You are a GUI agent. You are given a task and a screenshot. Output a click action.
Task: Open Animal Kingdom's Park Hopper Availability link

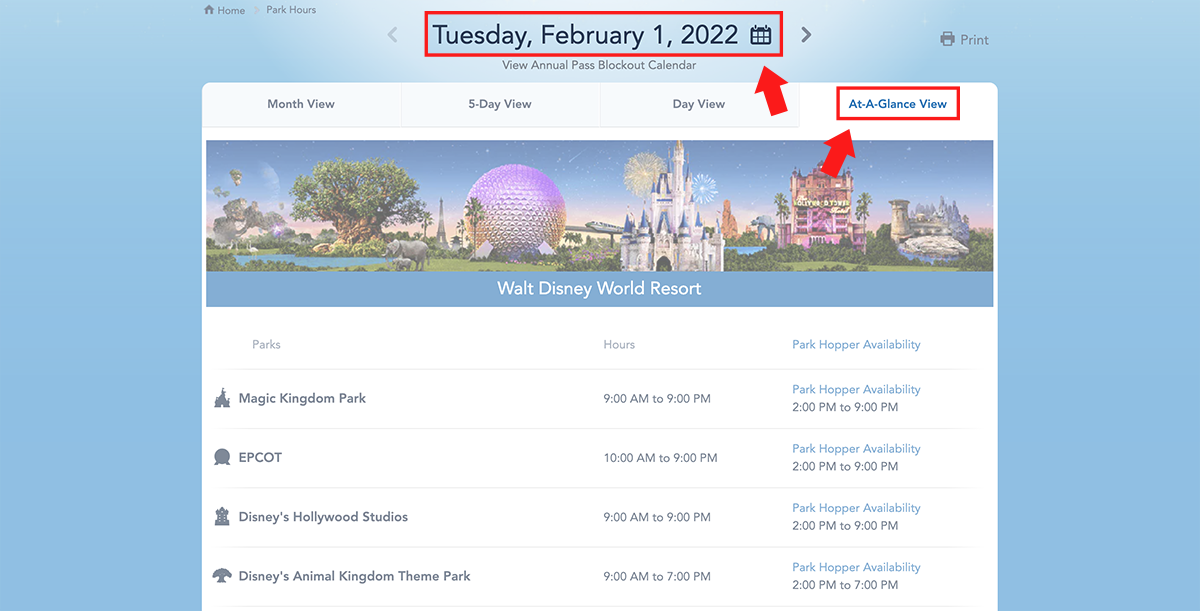point(856,566)
